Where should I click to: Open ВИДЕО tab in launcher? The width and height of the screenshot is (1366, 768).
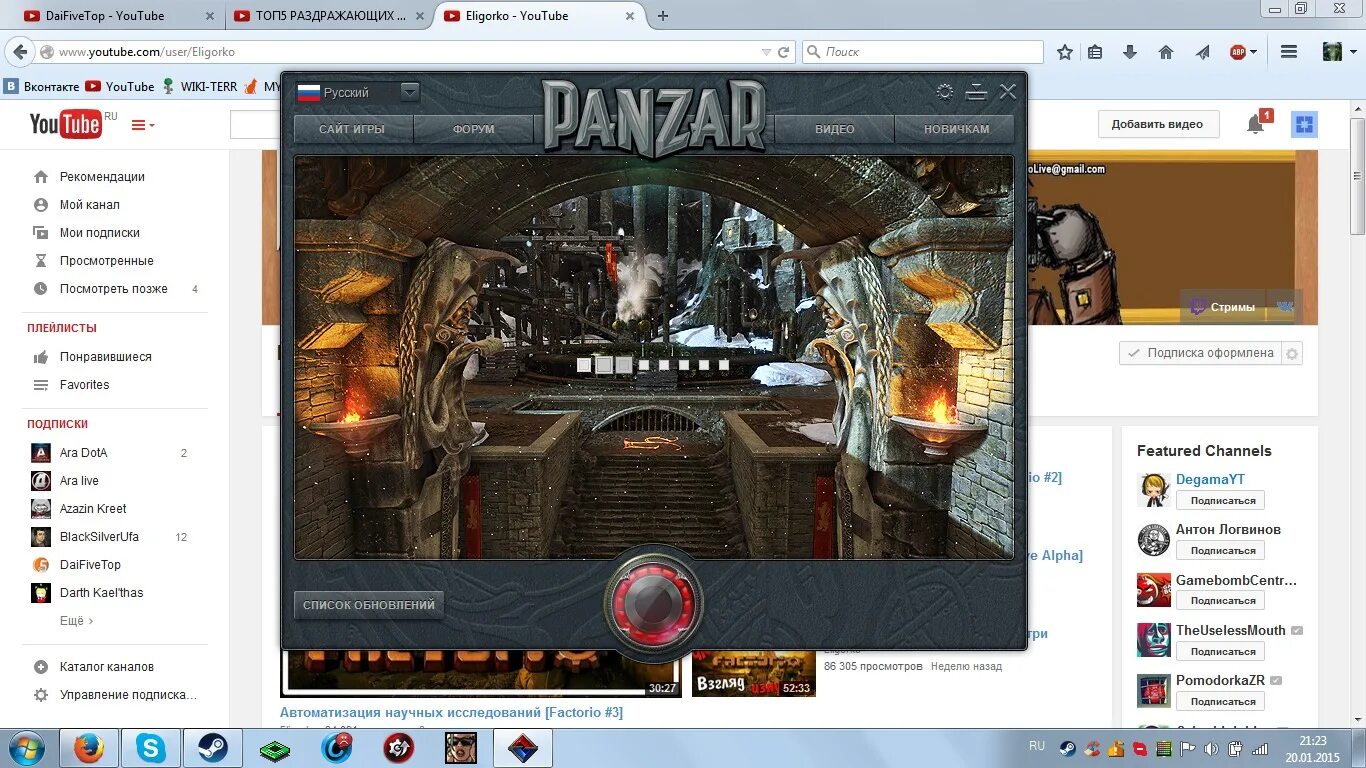(x=834, y=129)
